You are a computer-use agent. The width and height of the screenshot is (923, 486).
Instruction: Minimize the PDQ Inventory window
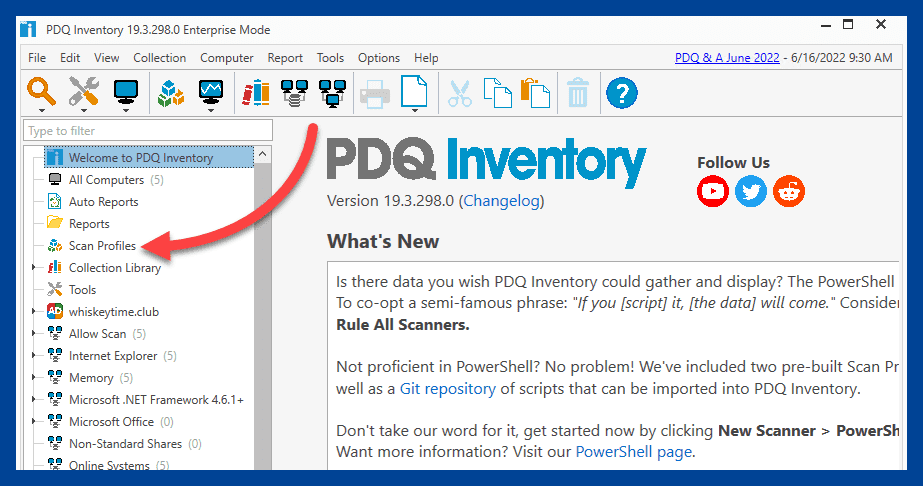click(x=826, y=25)
